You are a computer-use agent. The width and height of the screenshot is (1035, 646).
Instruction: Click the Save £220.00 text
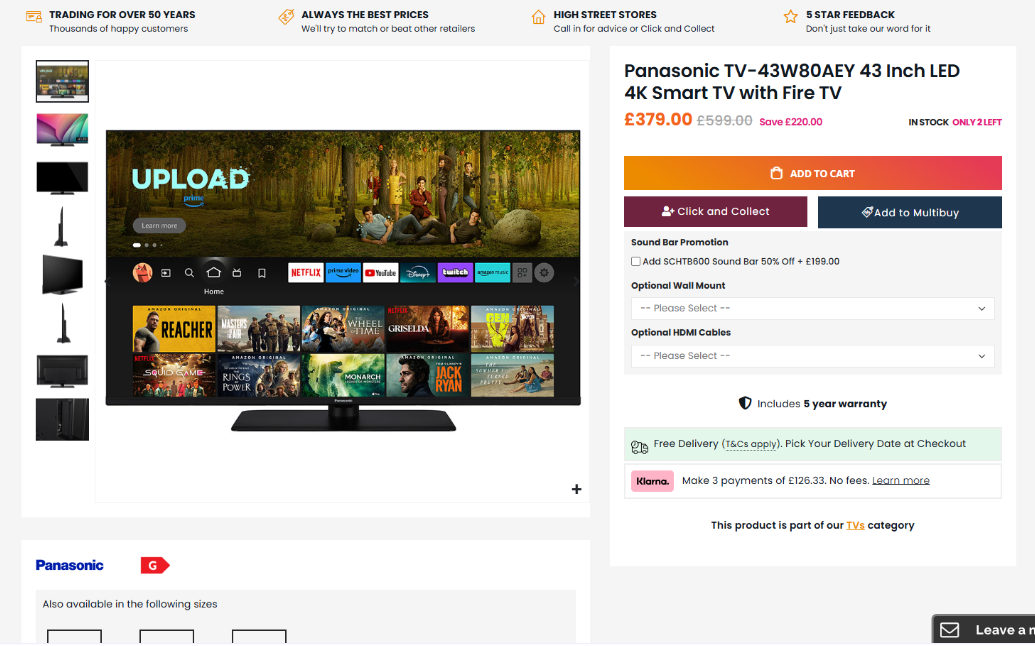point(791,121)
